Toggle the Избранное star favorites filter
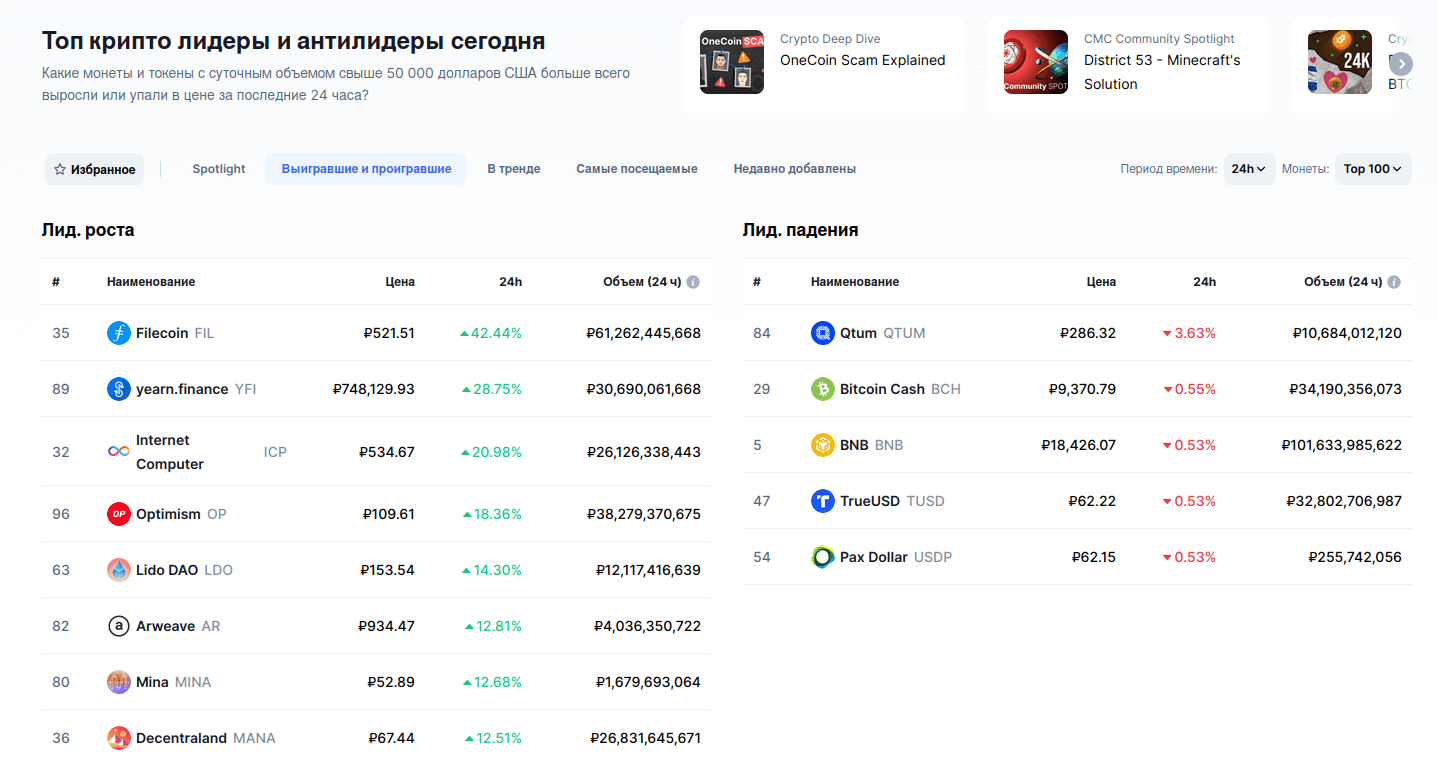 coord(95,169)
